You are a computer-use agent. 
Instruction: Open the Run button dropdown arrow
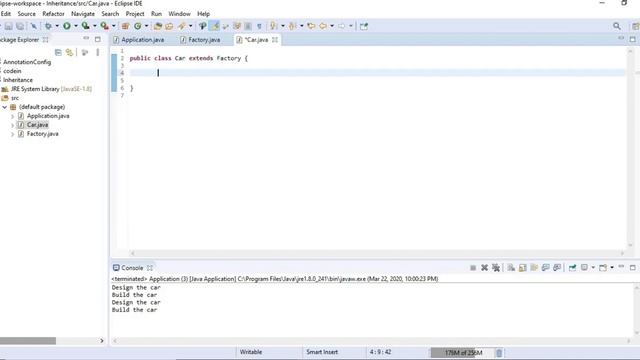(x=76, y=26)
